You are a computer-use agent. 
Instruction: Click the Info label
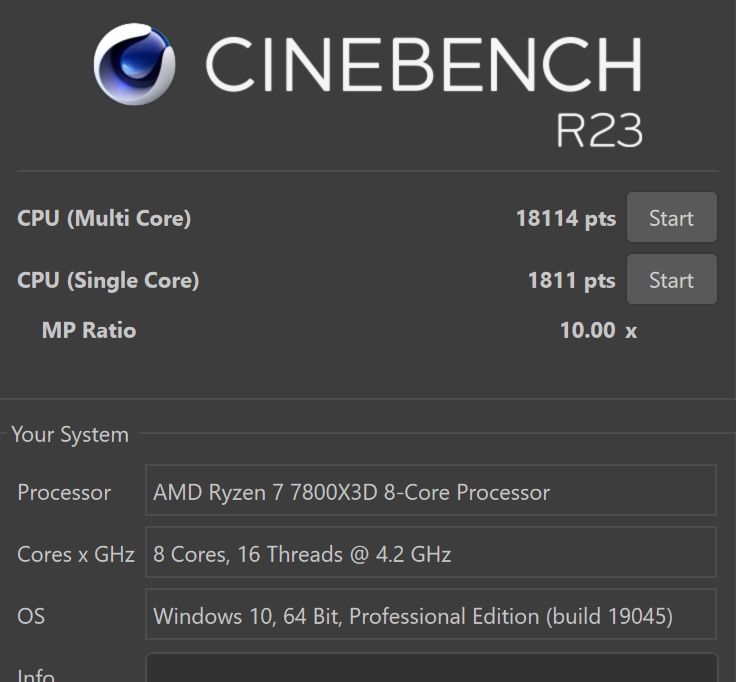(36, 675)
